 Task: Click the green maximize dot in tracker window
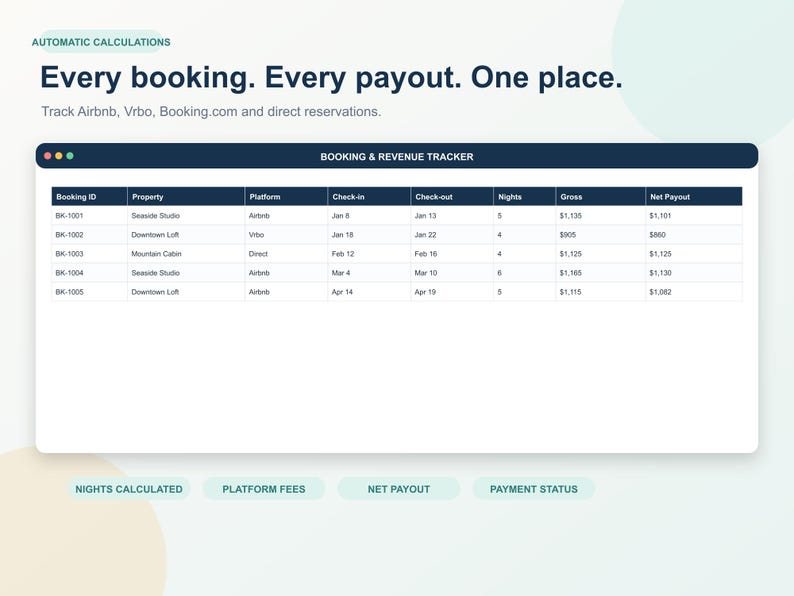tap(70, 156)
